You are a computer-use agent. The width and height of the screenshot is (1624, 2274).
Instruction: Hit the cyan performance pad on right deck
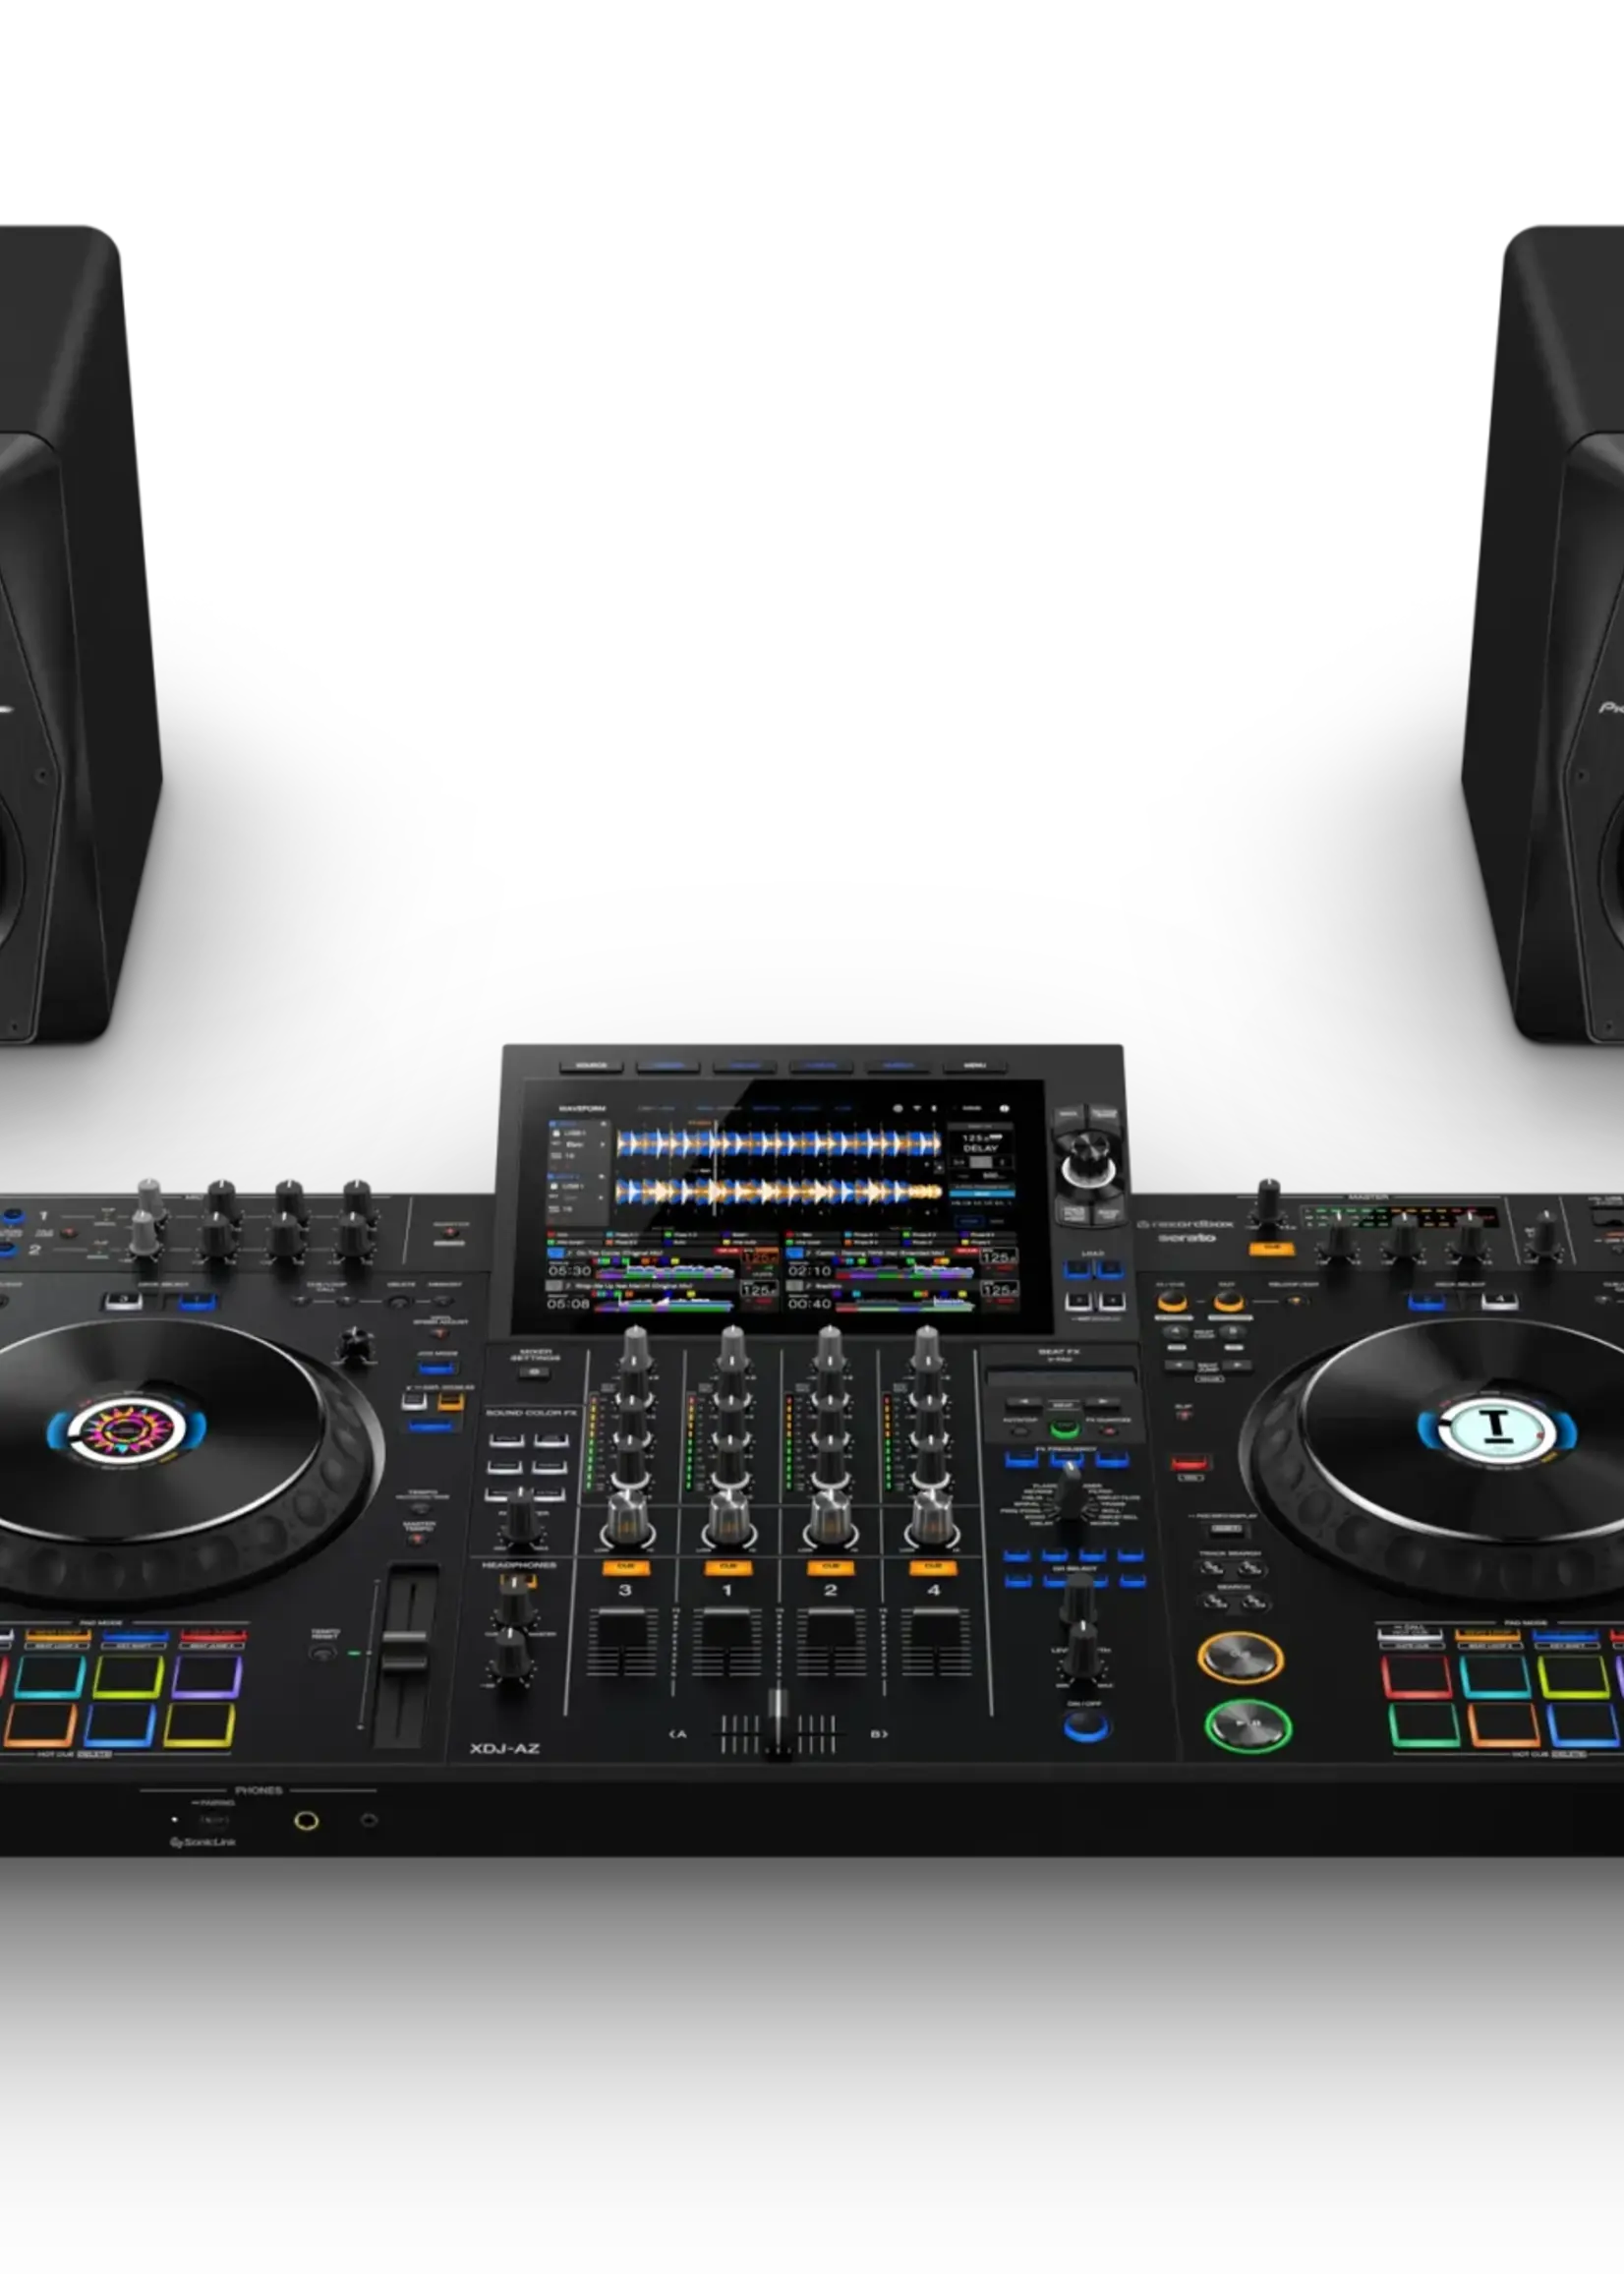click(1495, 1677)
